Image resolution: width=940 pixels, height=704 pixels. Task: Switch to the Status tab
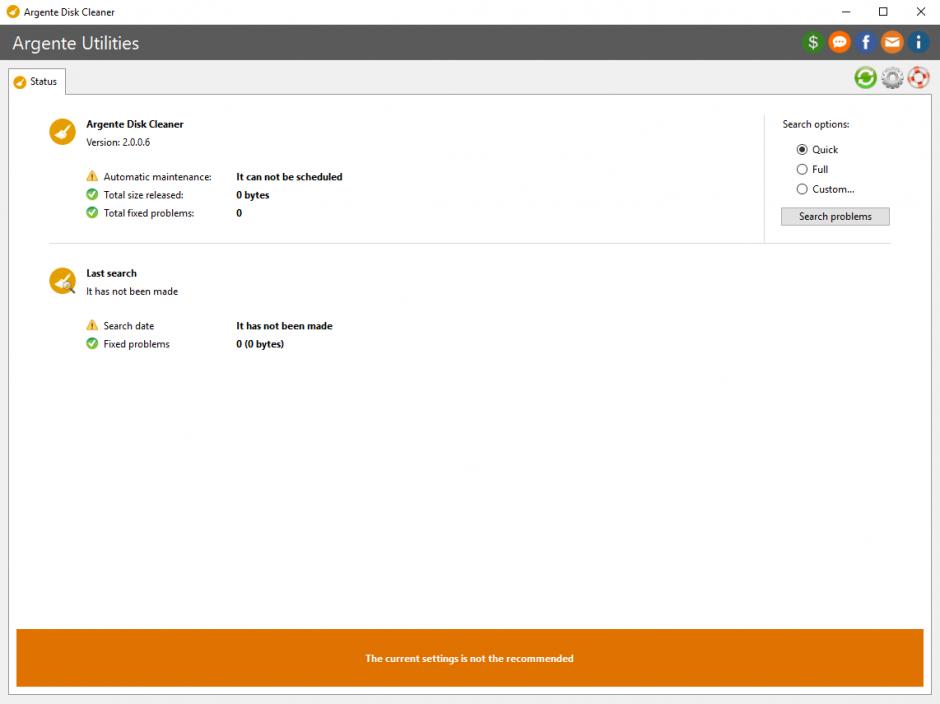[37, 82]
